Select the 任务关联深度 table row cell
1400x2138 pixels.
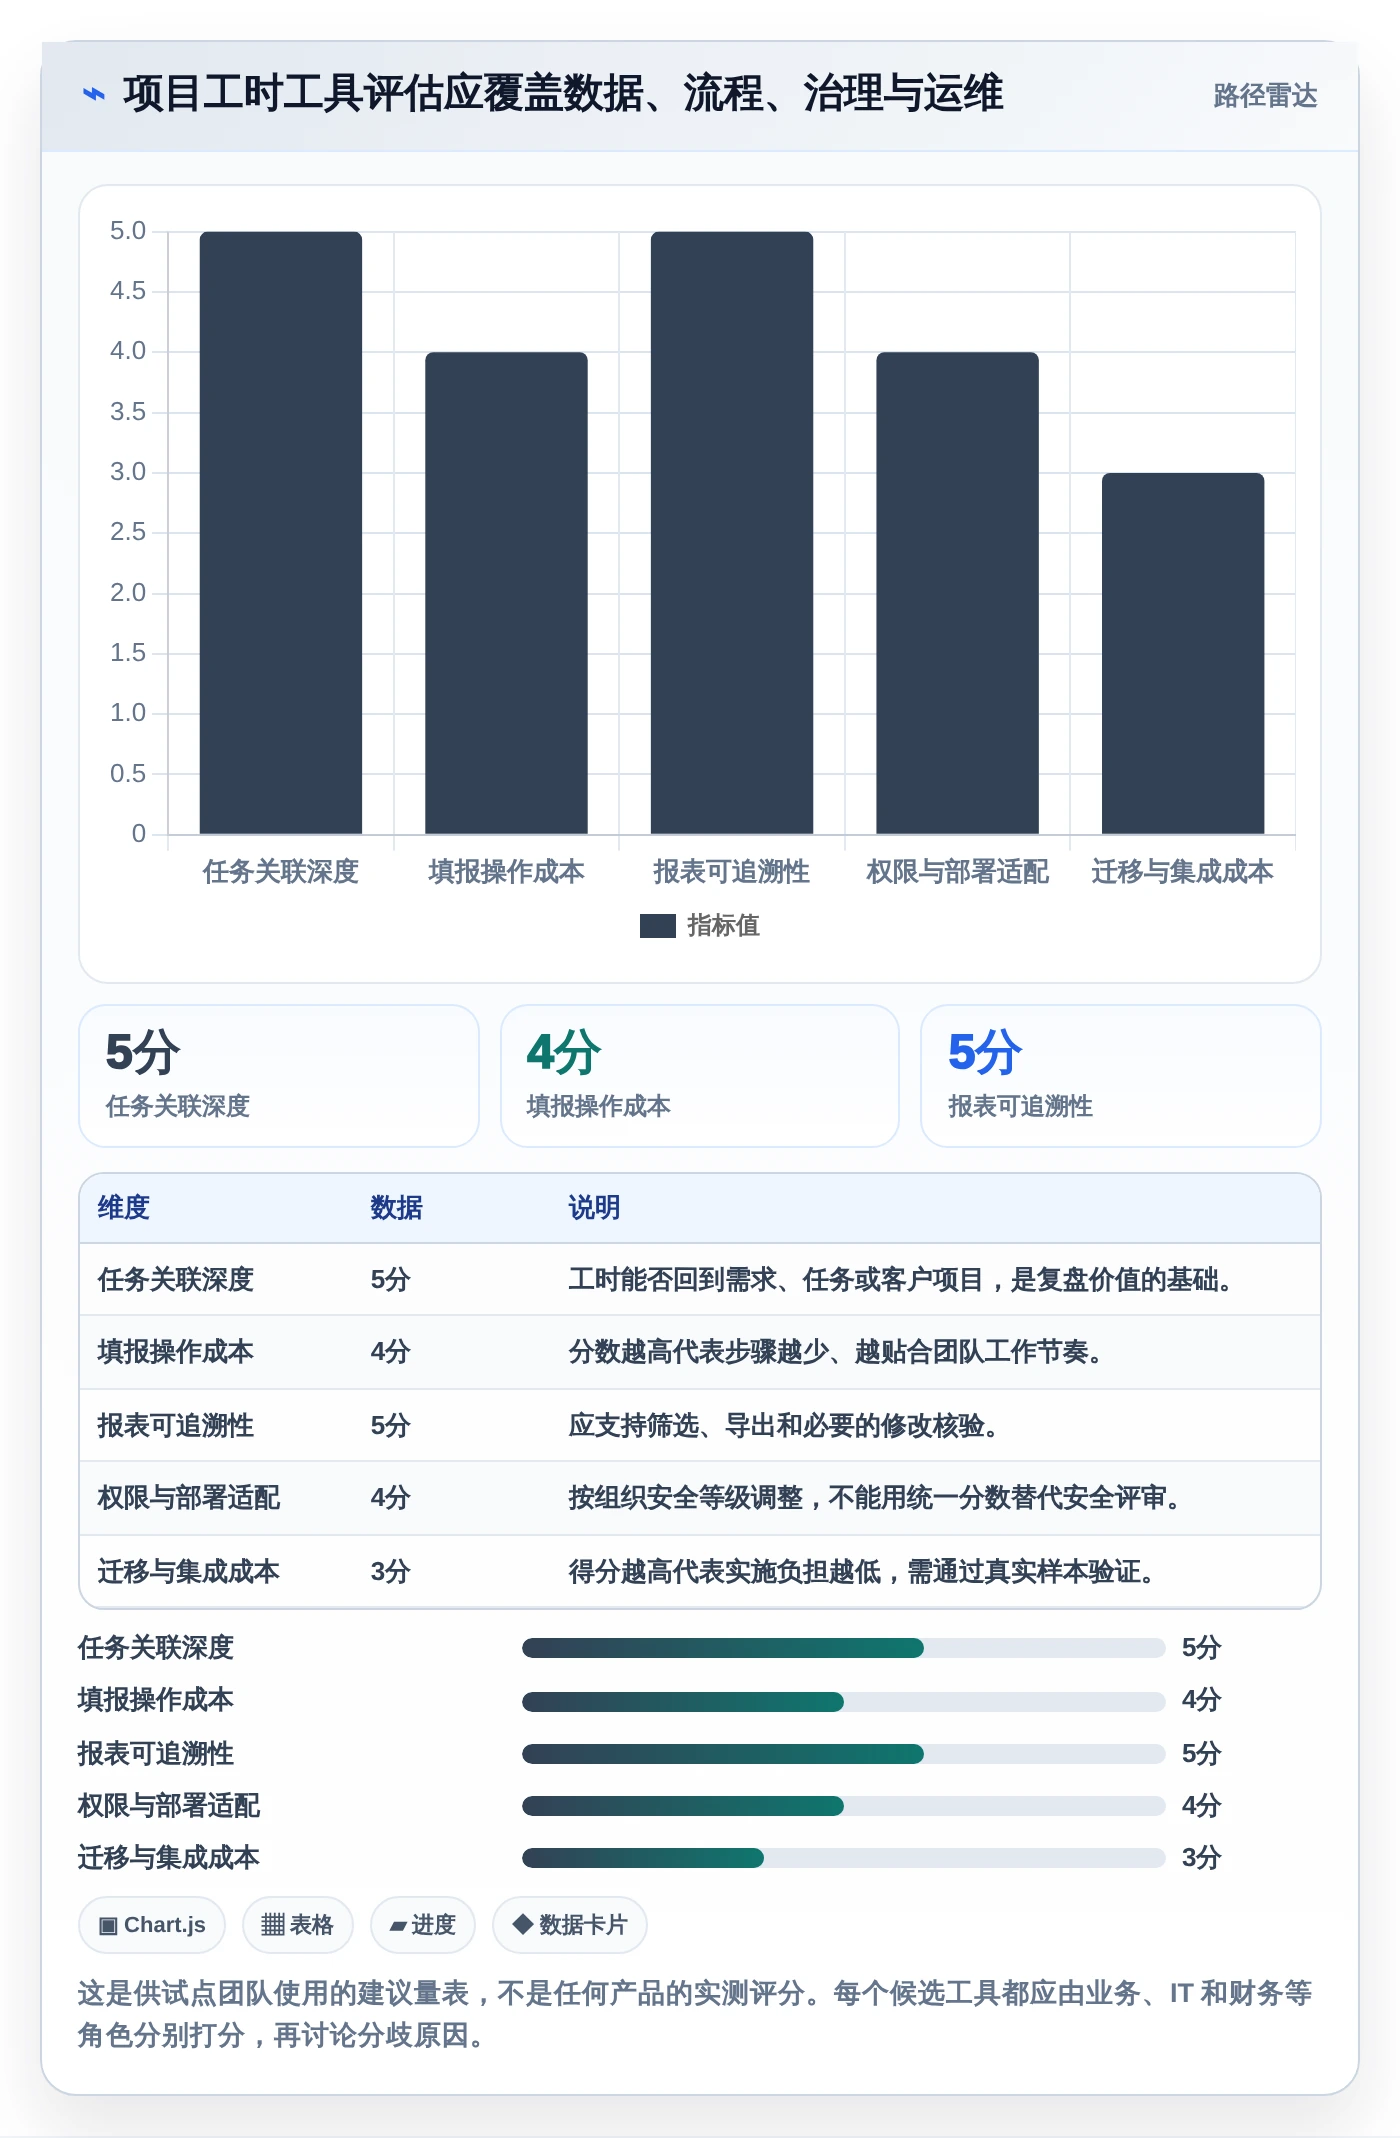pos(176,1280)
